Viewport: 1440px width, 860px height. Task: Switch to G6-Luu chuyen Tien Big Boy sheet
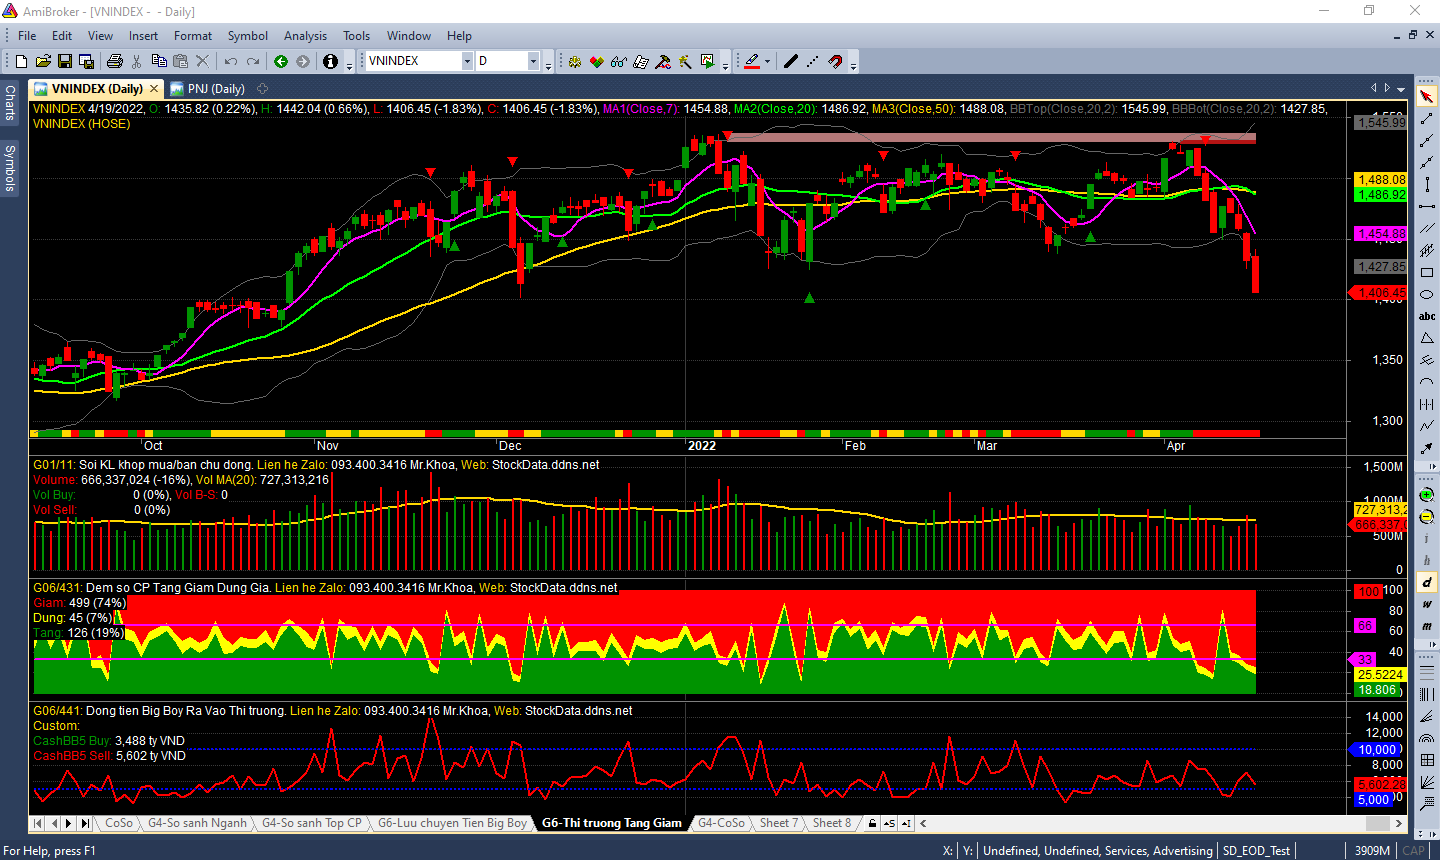[x=452, y=823]
